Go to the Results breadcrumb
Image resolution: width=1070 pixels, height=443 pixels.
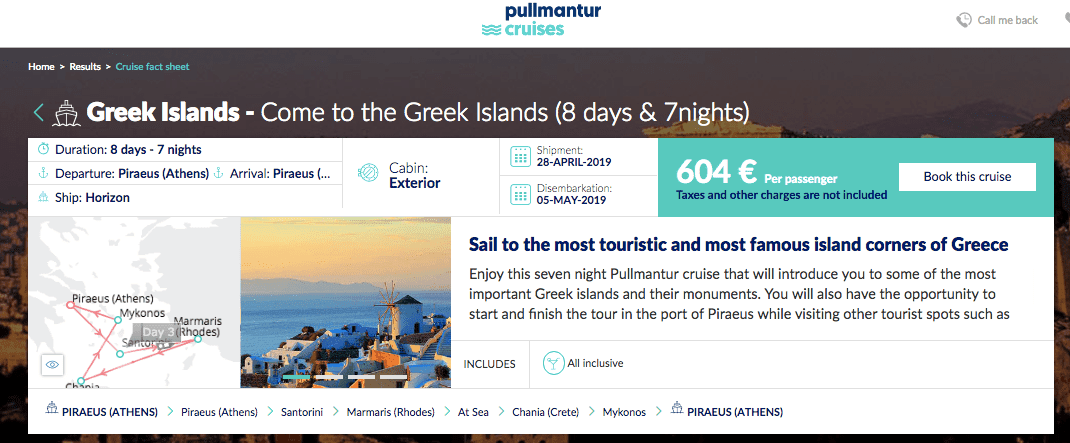[85, 67]
